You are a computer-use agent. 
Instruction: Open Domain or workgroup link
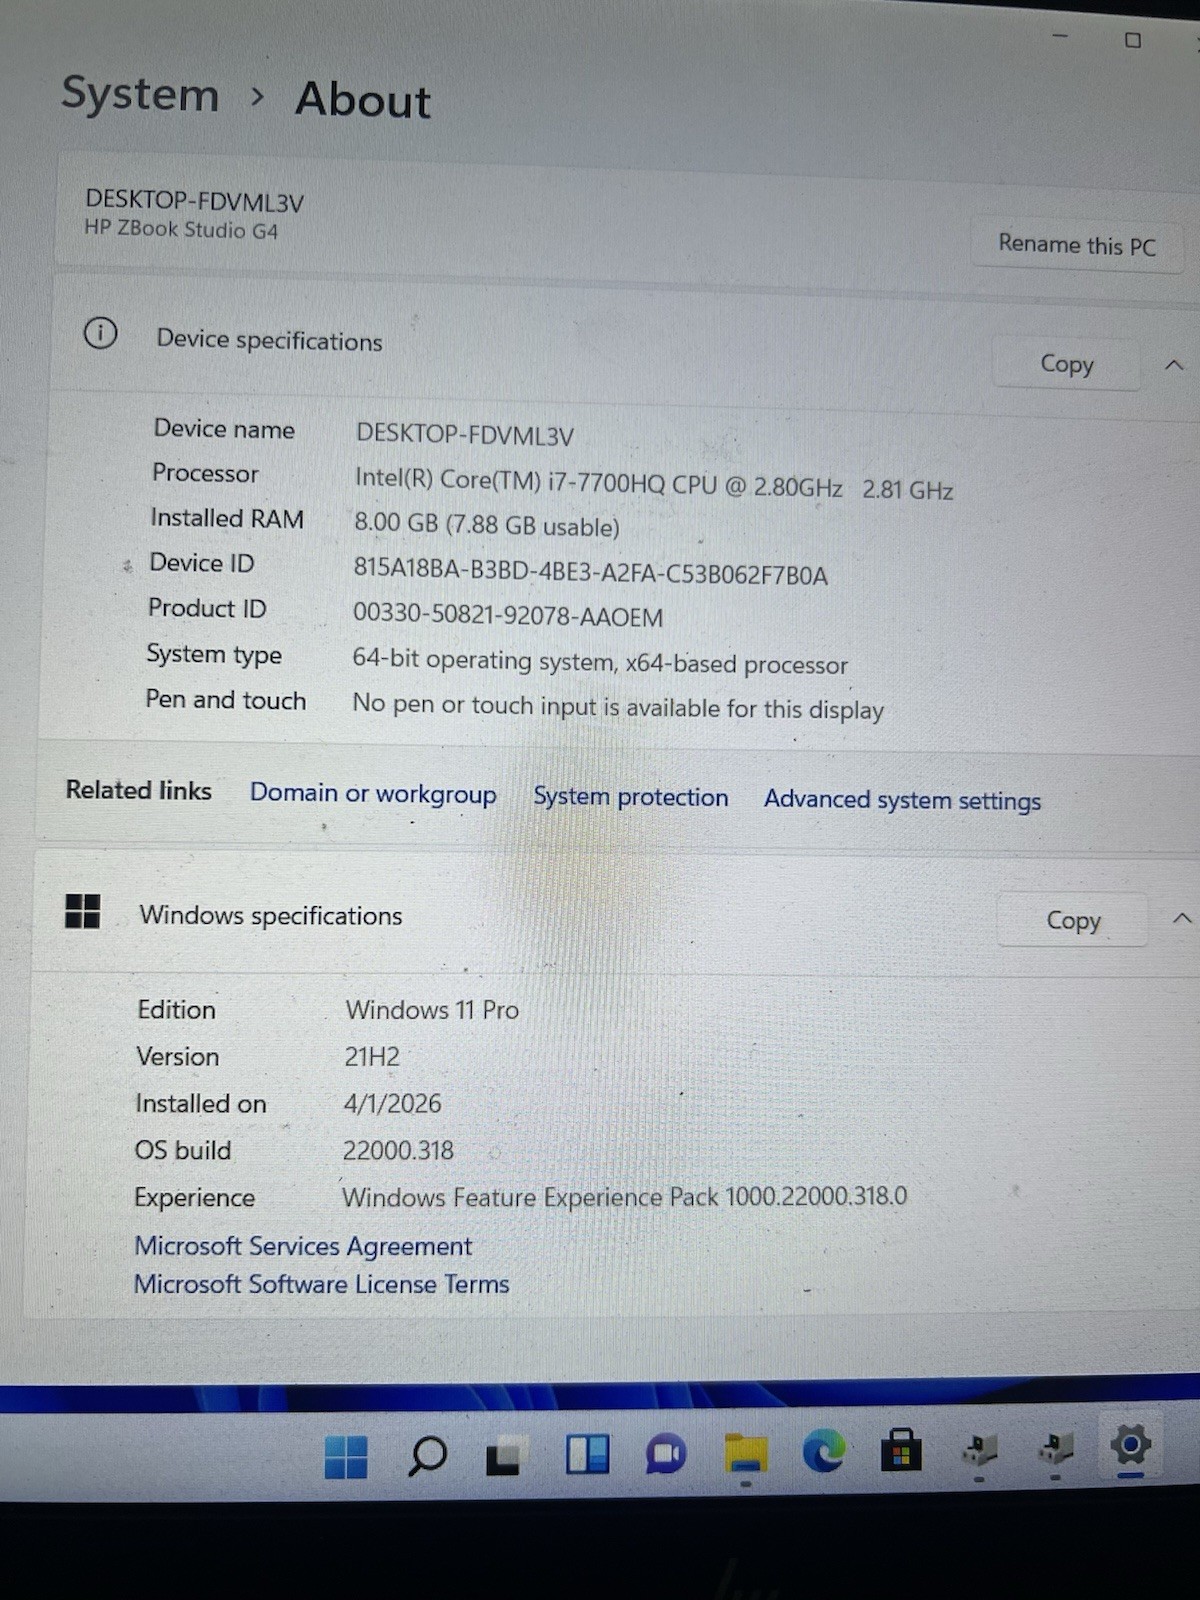point(373,794)
